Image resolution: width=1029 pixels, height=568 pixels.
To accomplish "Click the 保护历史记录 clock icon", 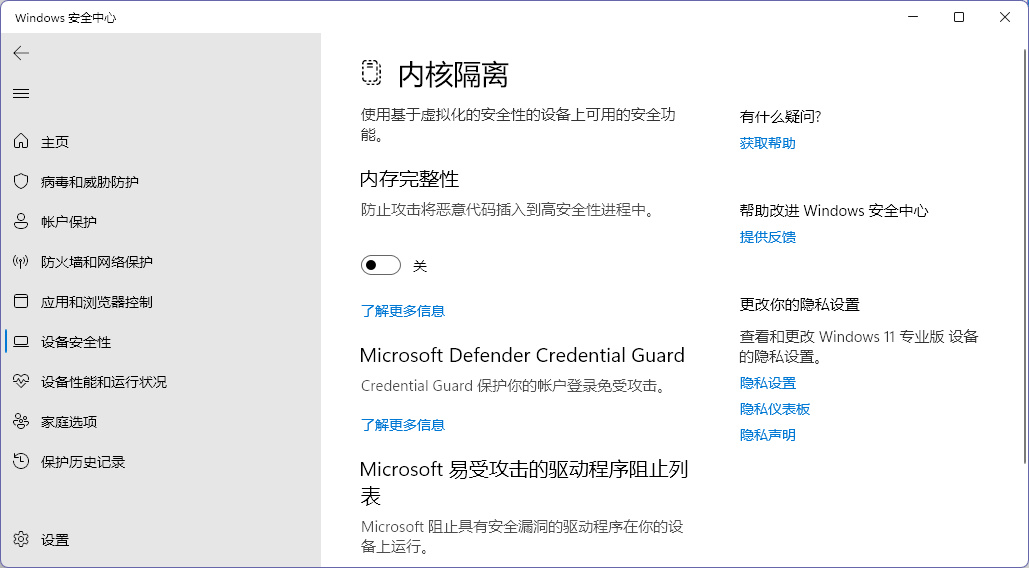I will [21, 462].
